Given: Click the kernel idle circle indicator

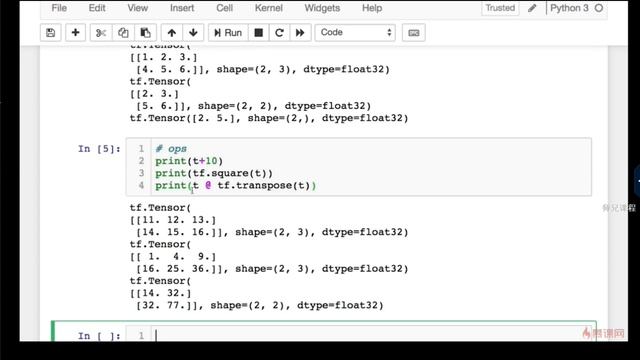Looking at the screenshot, I should click(599, 8).
